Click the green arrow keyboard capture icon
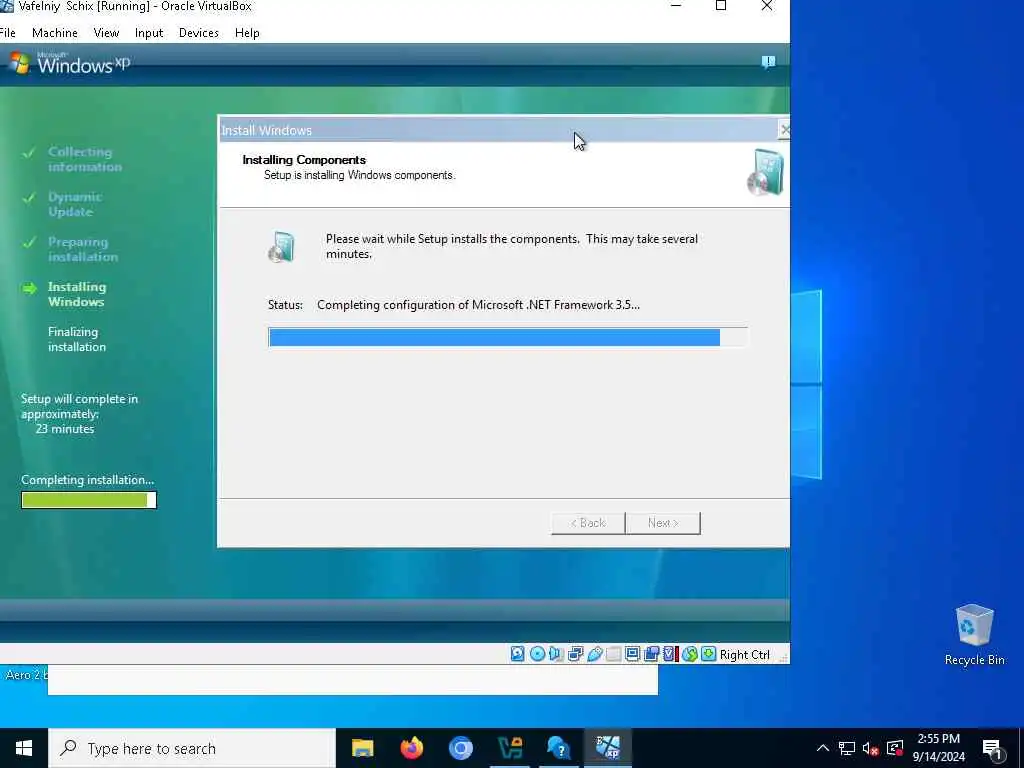 pos(709,654)
